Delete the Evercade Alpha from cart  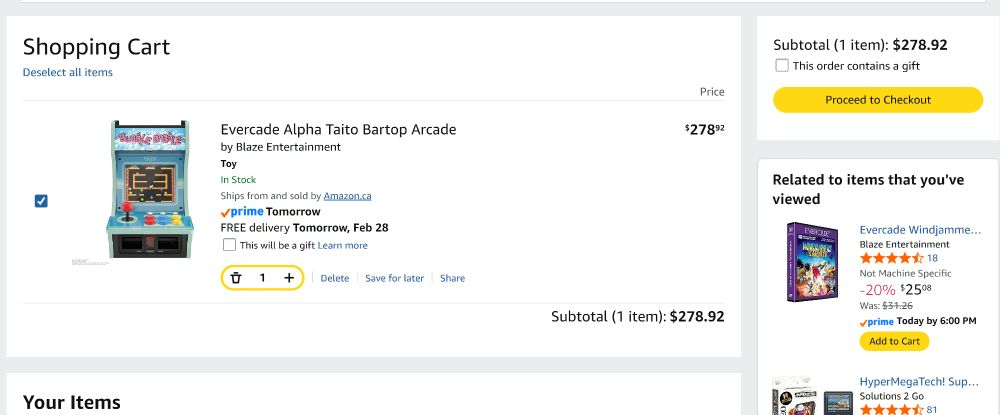point(335,278)
